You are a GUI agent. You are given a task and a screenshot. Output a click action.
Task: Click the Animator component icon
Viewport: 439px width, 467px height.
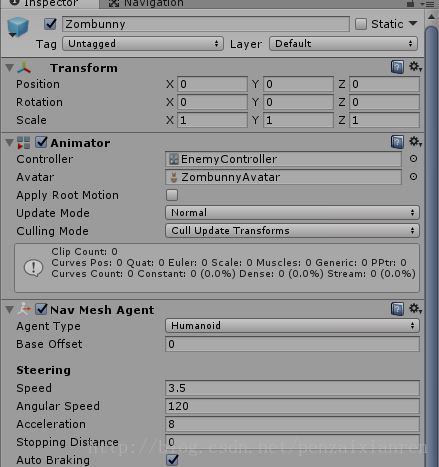pos(24,143)
